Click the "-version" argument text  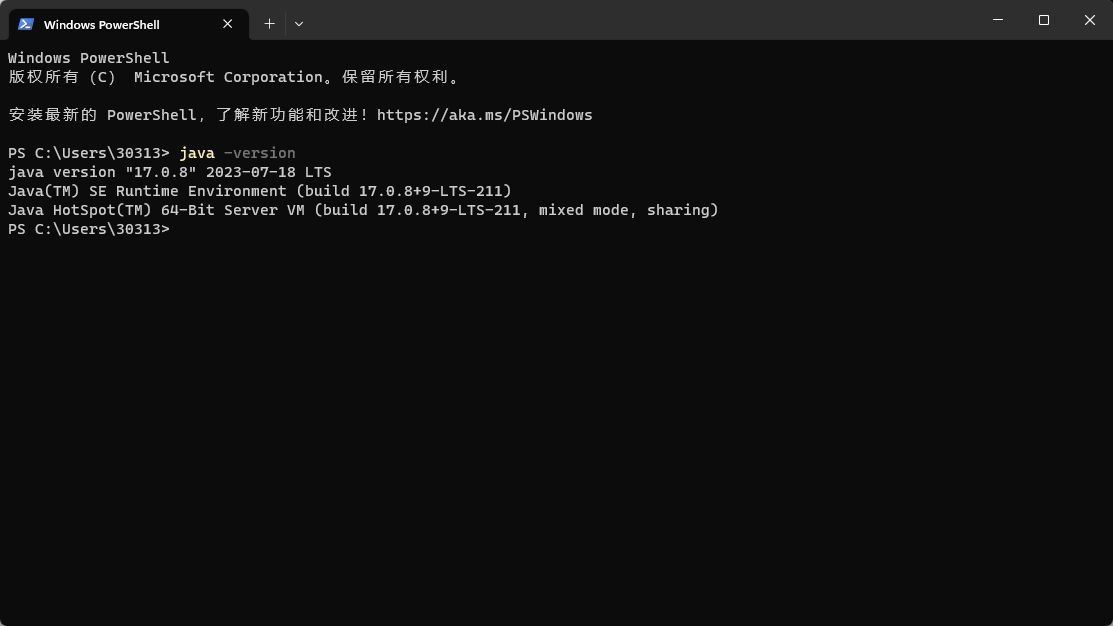259,153
